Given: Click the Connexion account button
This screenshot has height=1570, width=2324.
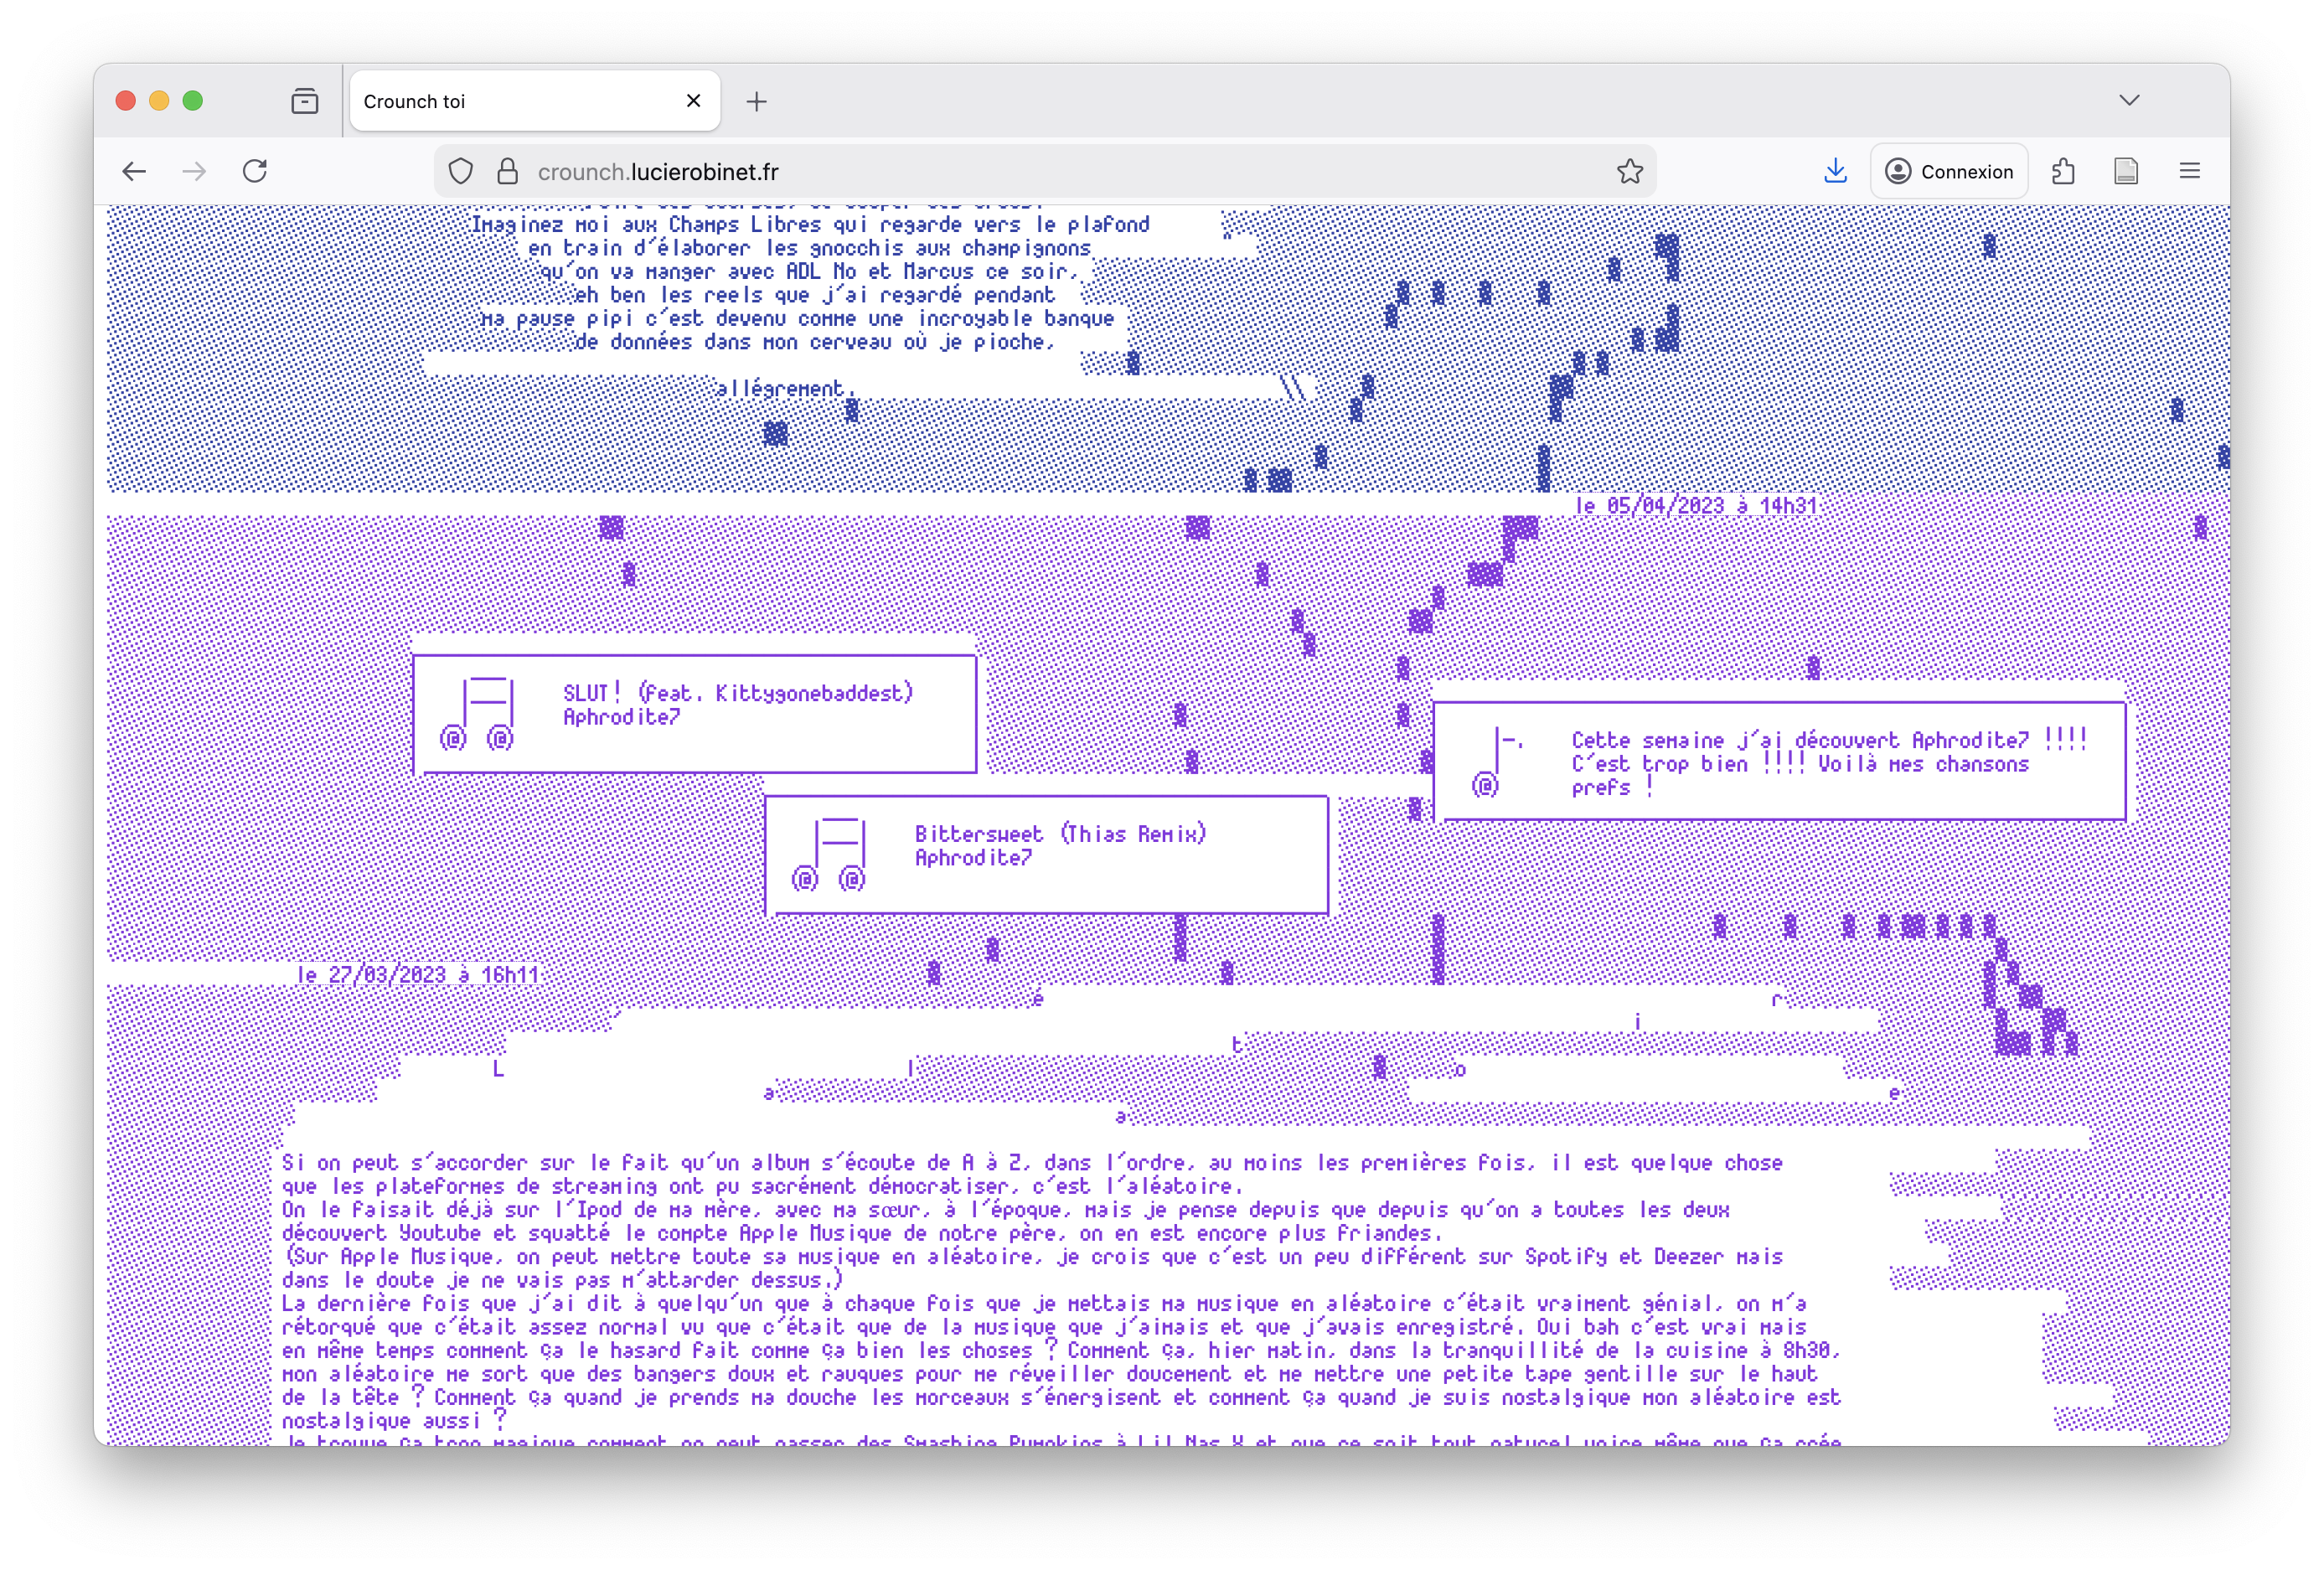Looking at the screenshot, I should (x=1948, y=172).
